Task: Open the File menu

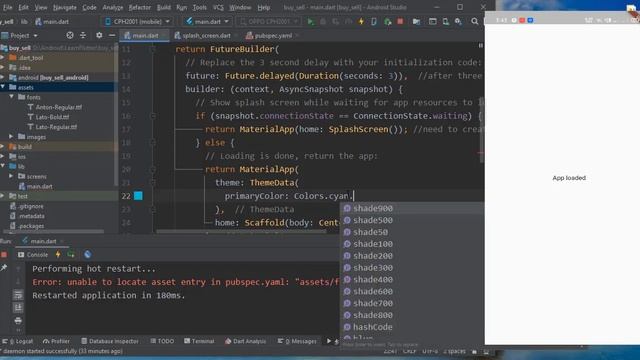Action: [7, 7]
